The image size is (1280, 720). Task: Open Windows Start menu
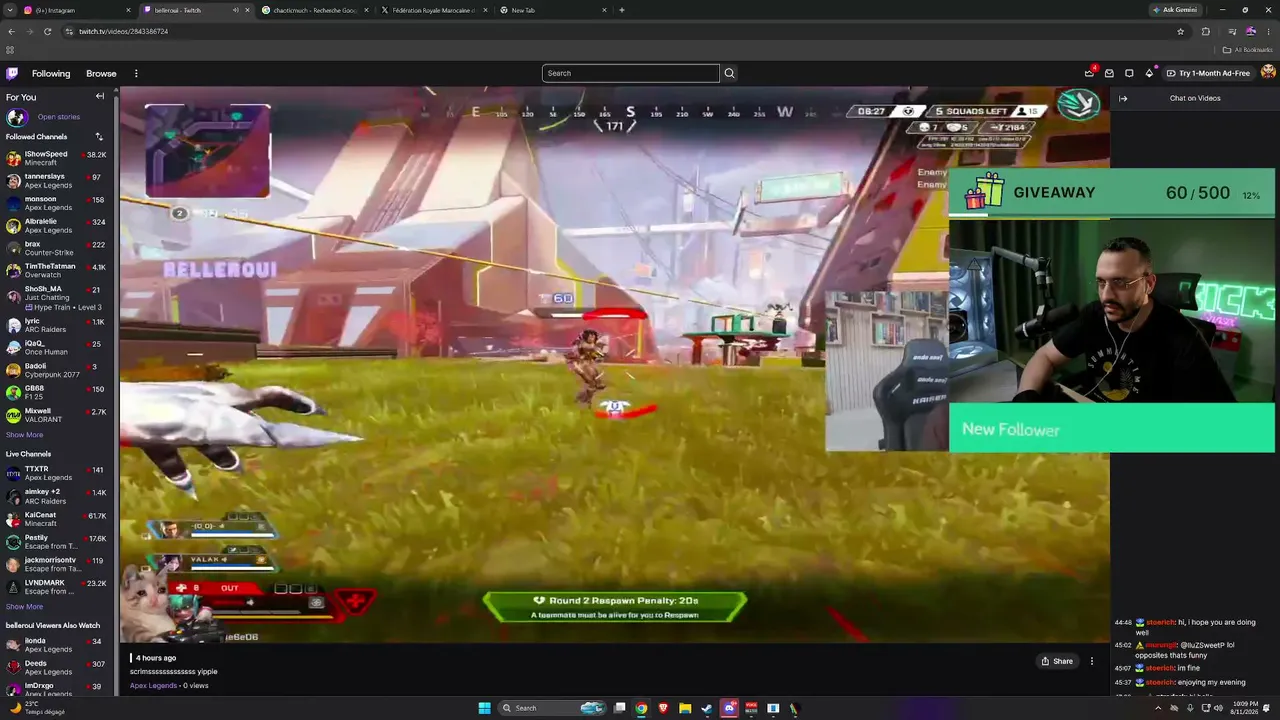(485, 708)
